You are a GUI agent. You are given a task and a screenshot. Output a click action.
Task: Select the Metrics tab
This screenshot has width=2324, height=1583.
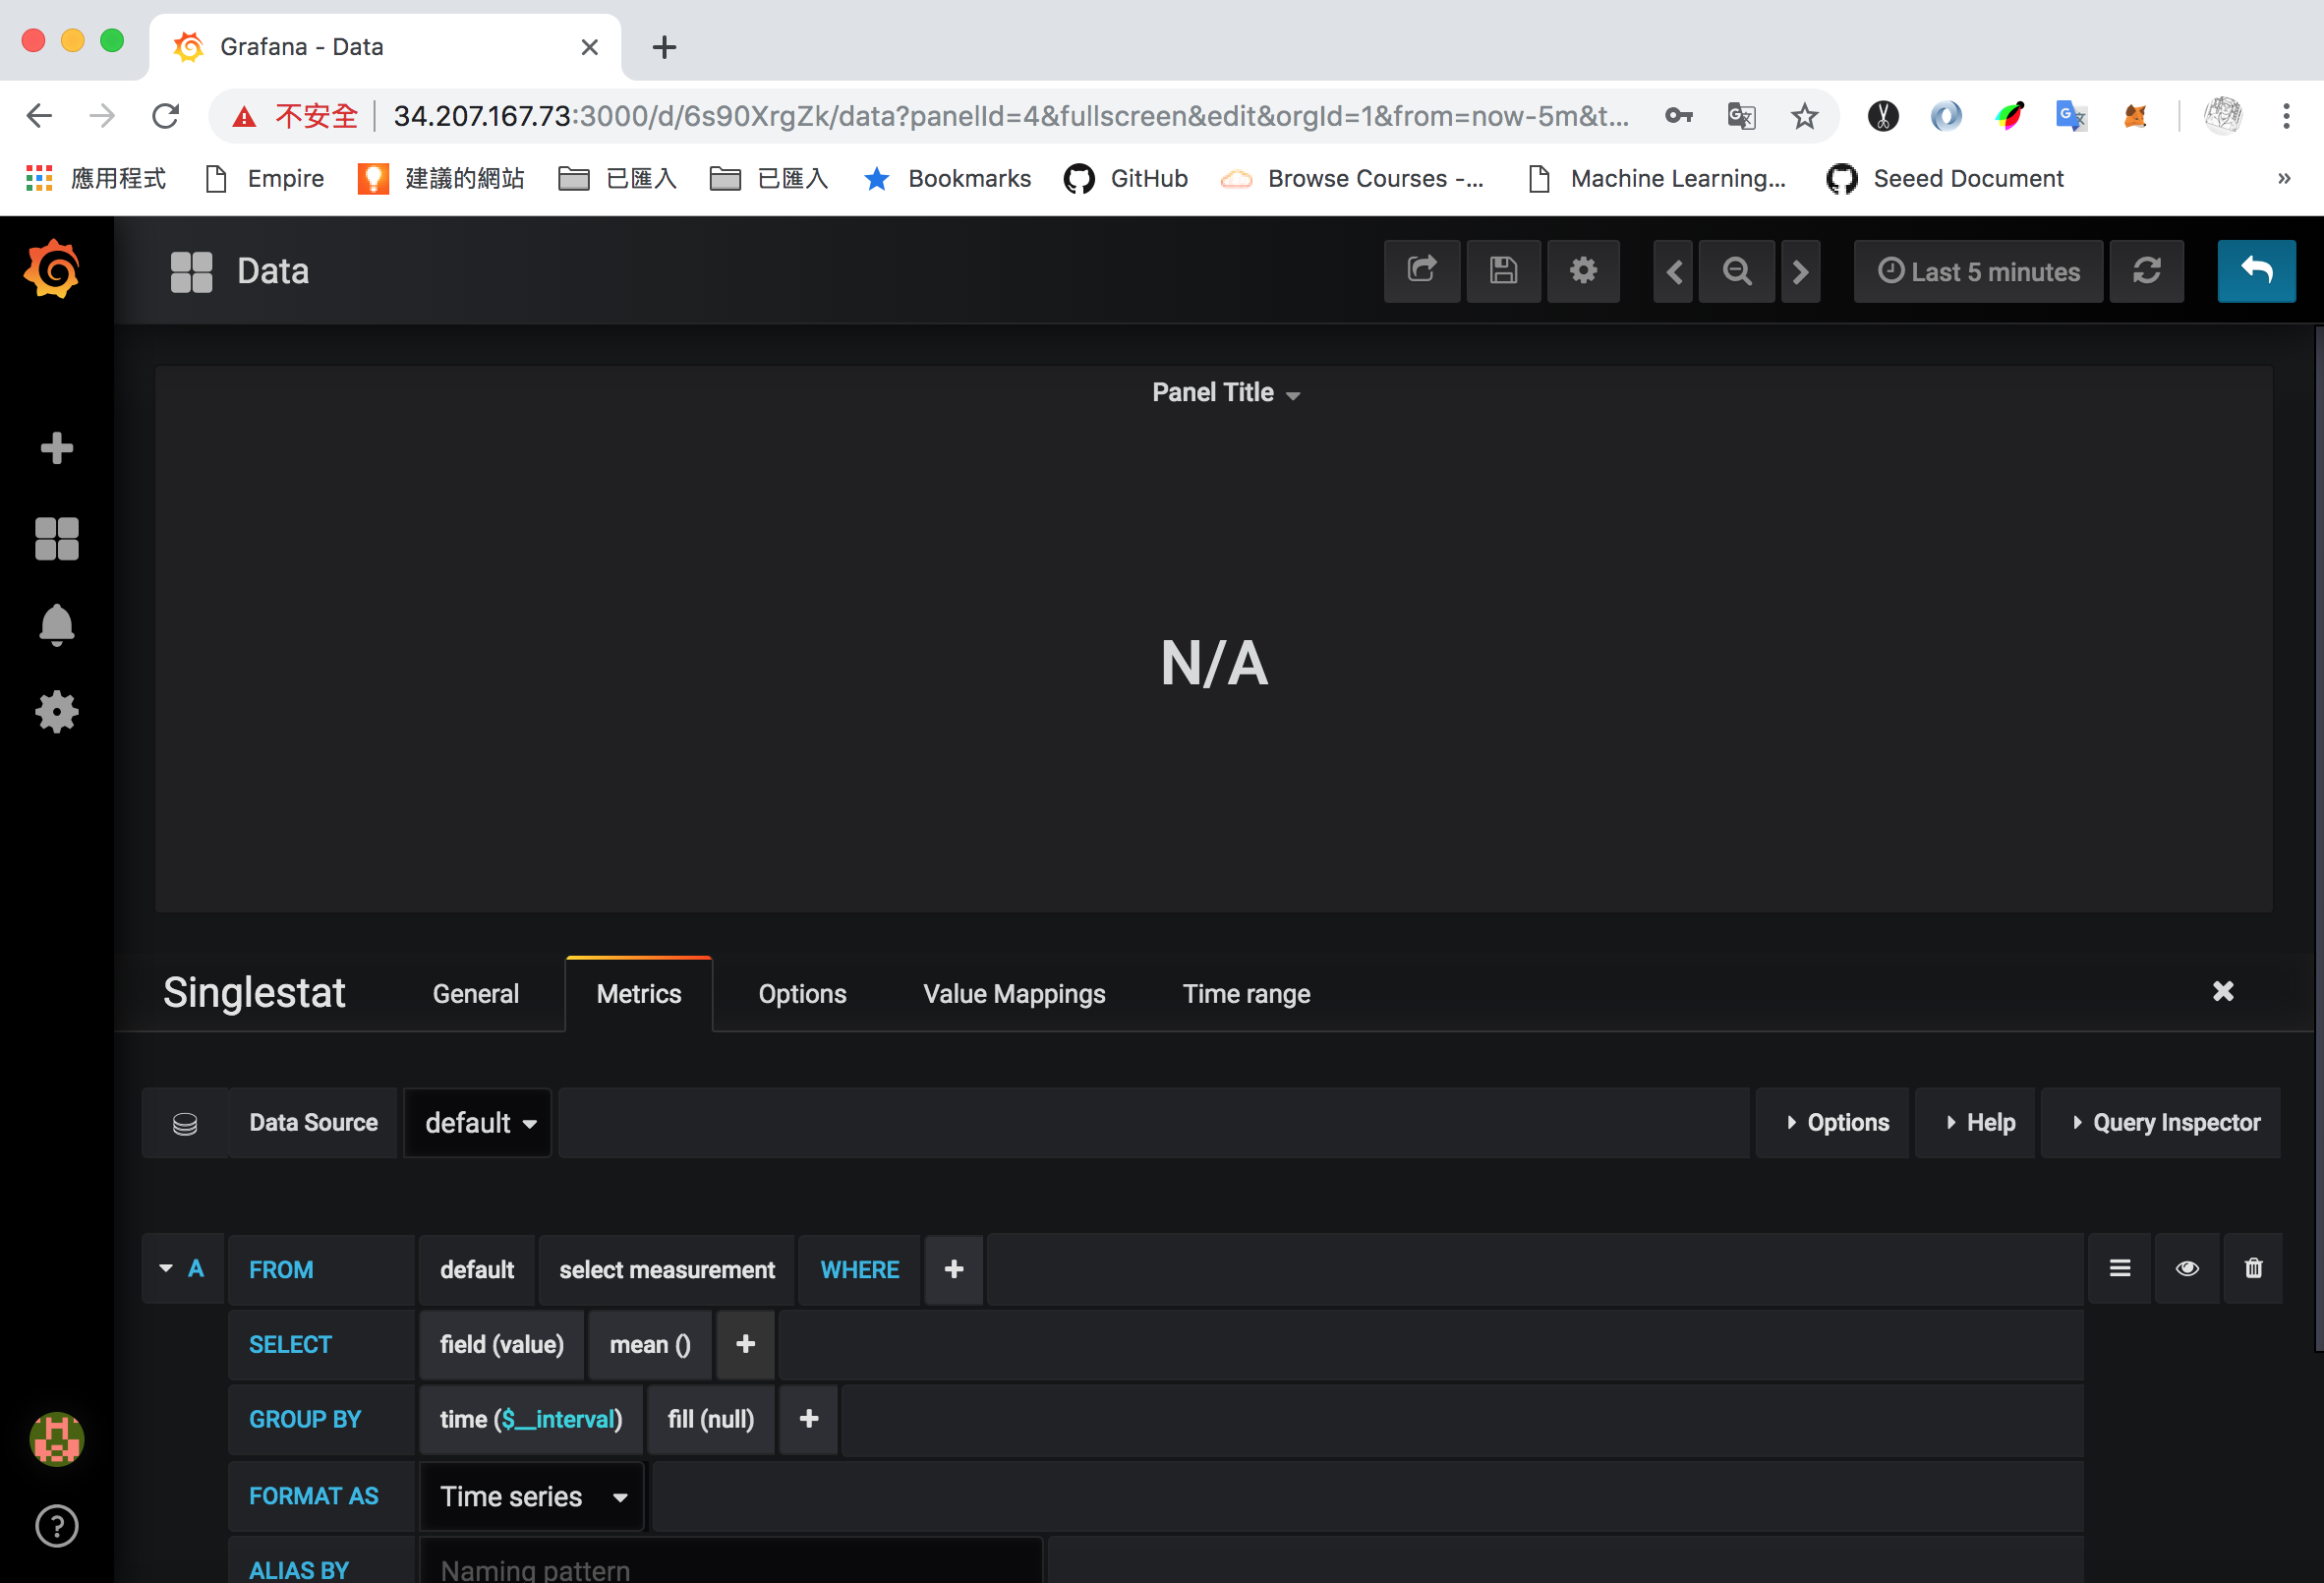(x=639, y=994)
